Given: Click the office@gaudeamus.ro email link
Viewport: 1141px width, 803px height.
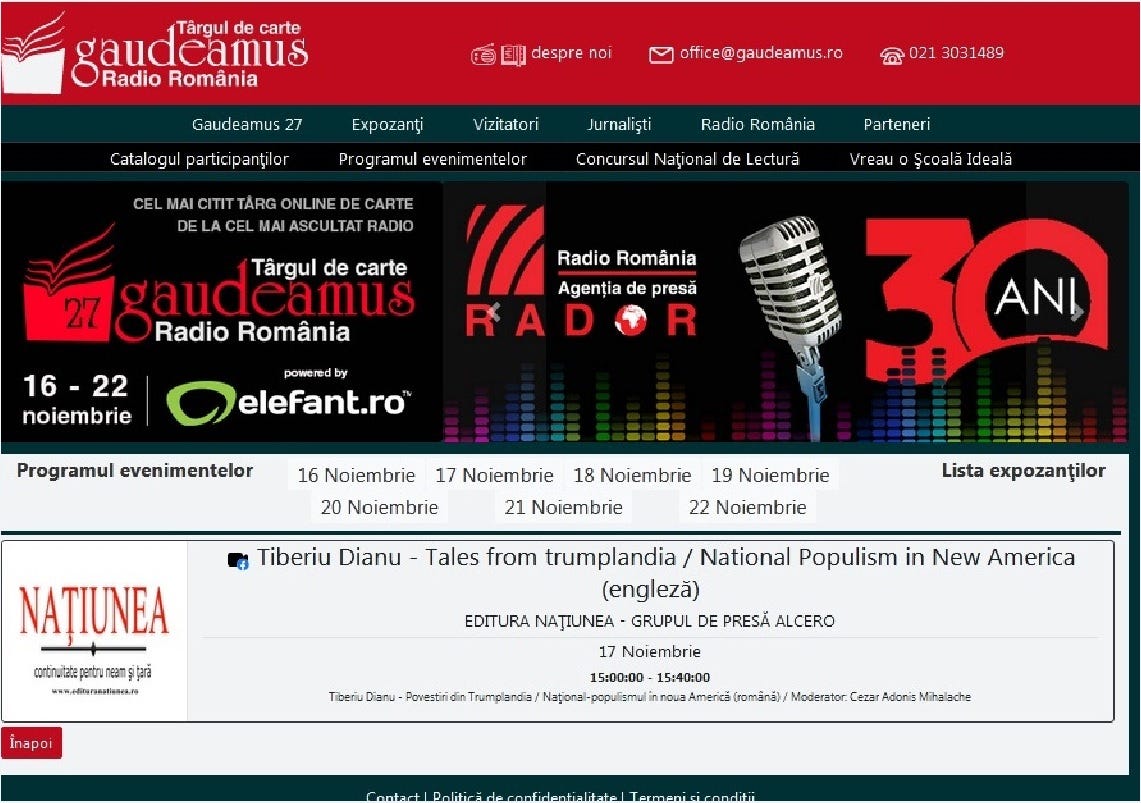Looking at the screenshot, I should coord(761,52).
